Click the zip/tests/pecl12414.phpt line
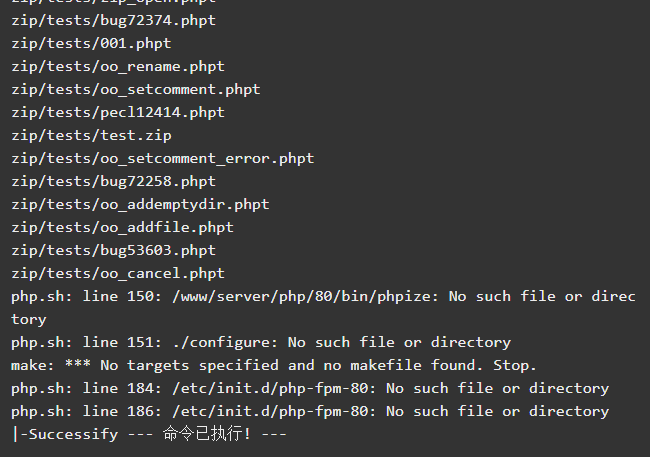The height and width of the screenshot is (461, 650). click(x=118, y=113)
